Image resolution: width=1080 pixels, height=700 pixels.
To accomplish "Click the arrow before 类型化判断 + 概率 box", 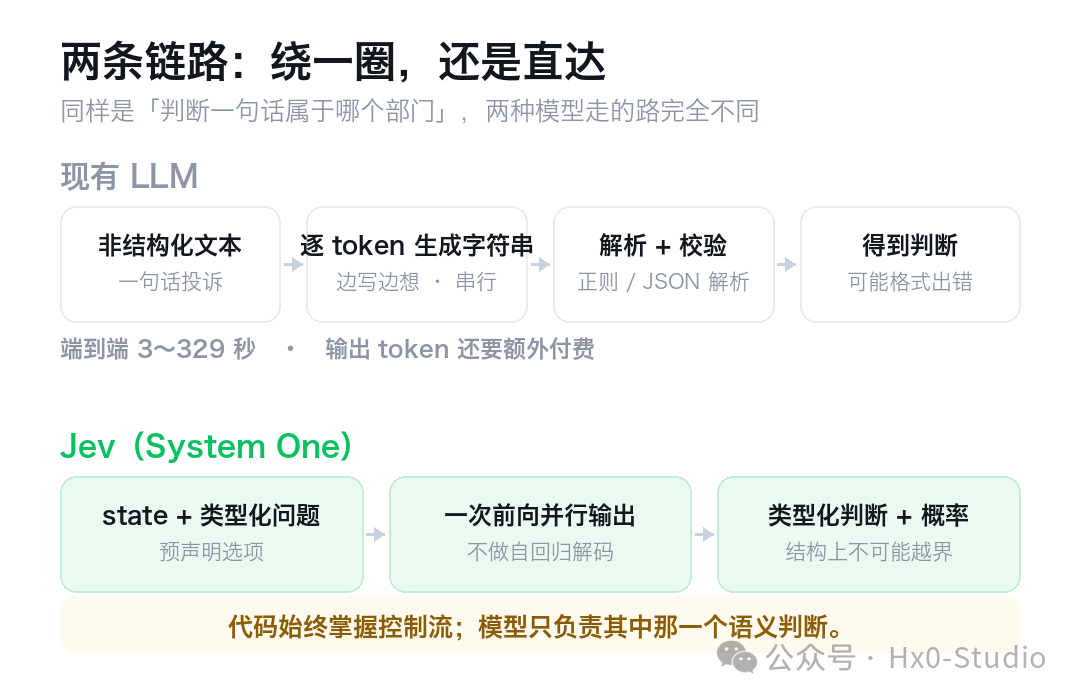I will coord(704,535).
